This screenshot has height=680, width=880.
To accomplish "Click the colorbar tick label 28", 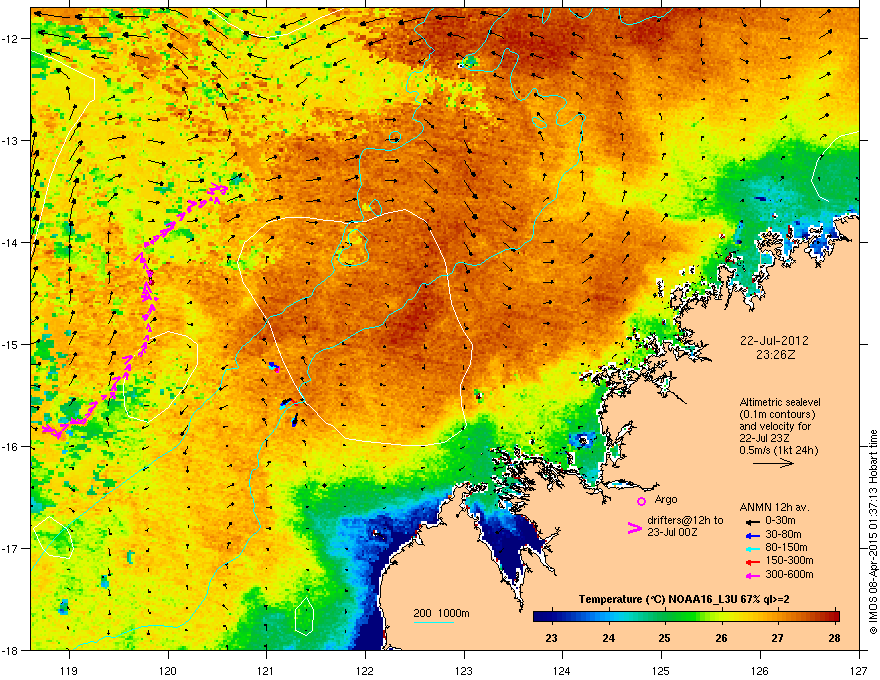I will pyautogui.click(x=835, y=638).
